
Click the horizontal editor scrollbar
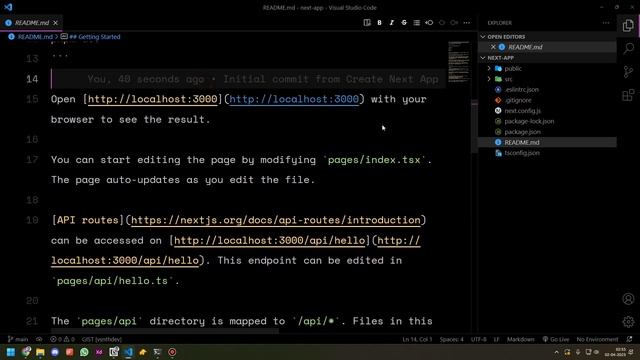pos(165,331)
